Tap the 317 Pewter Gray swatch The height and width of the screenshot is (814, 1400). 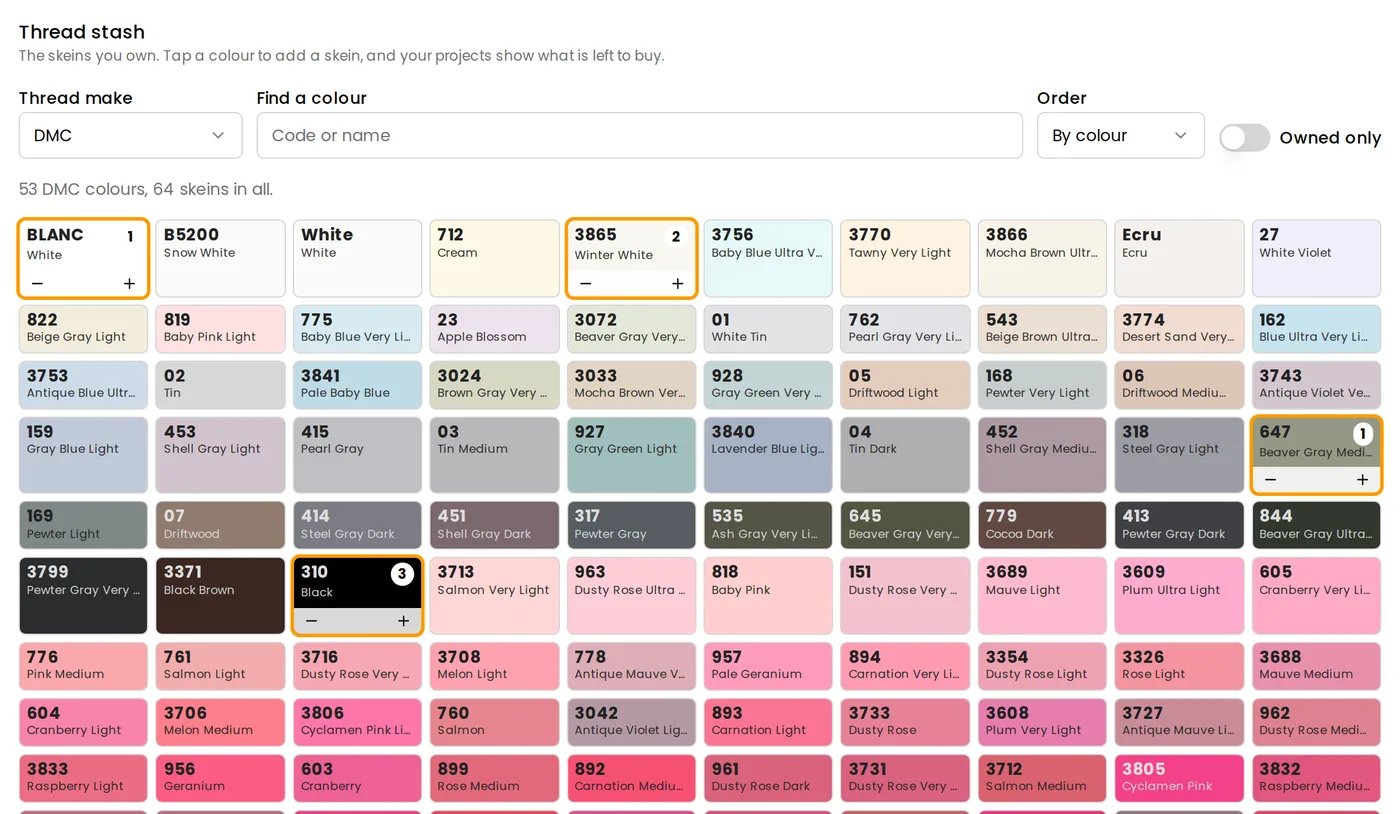631,526
